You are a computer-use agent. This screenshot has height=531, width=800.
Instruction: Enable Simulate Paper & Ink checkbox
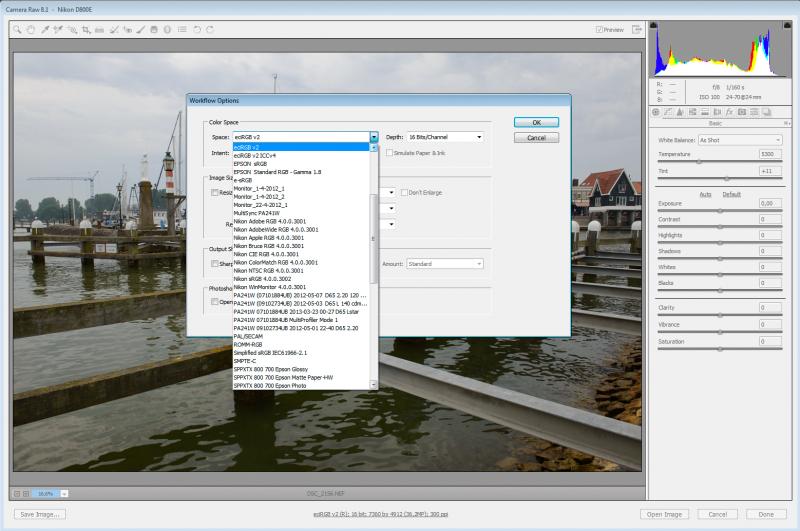(389, 153)
